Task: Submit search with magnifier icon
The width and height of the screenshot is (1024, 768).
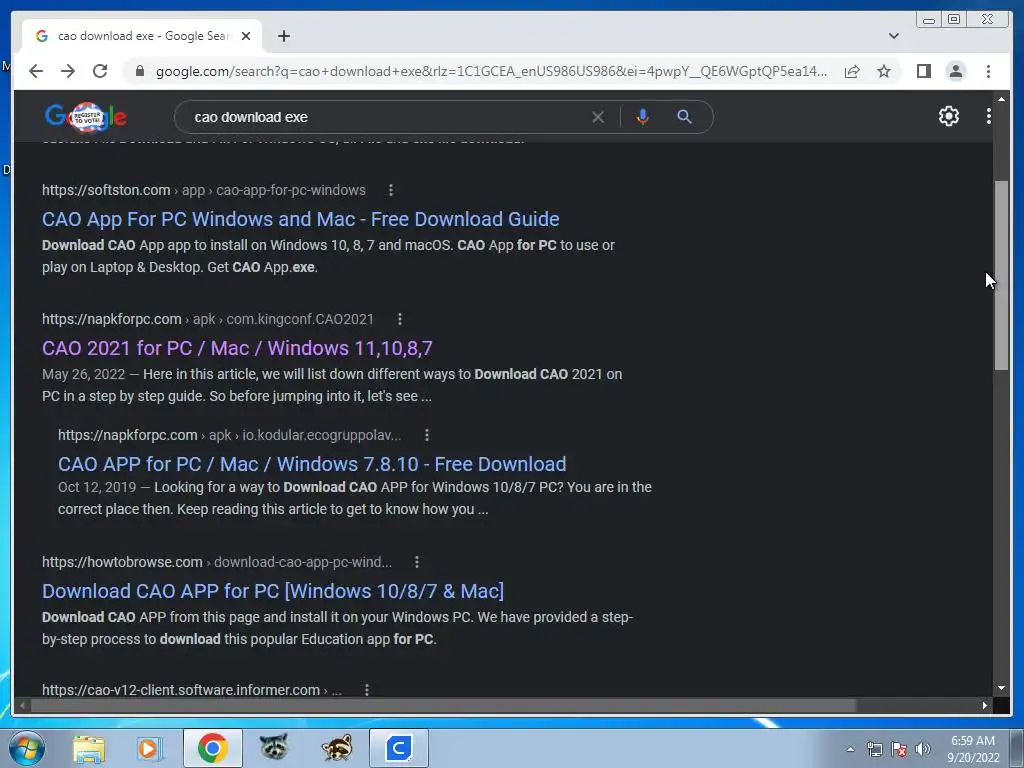Action: (684, 117)
